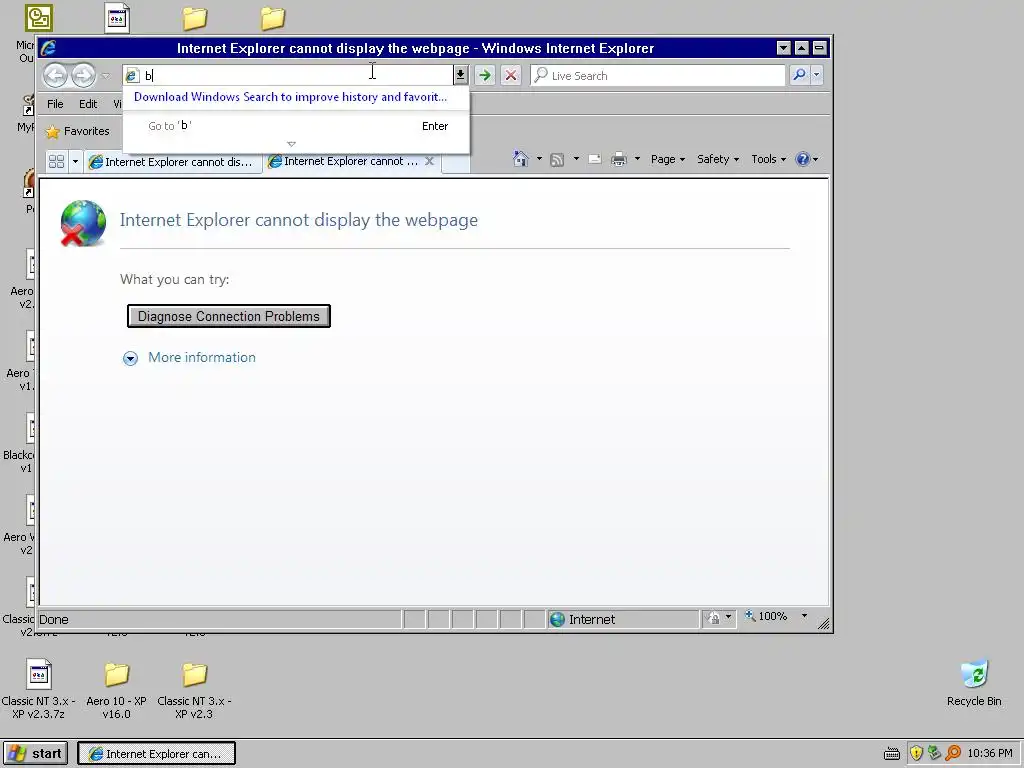The width and height of the screenshot is (1024, 768).
Task: Select the Go to 'b' suggestion
Action: pyautogui.click(x=296, y=126)
